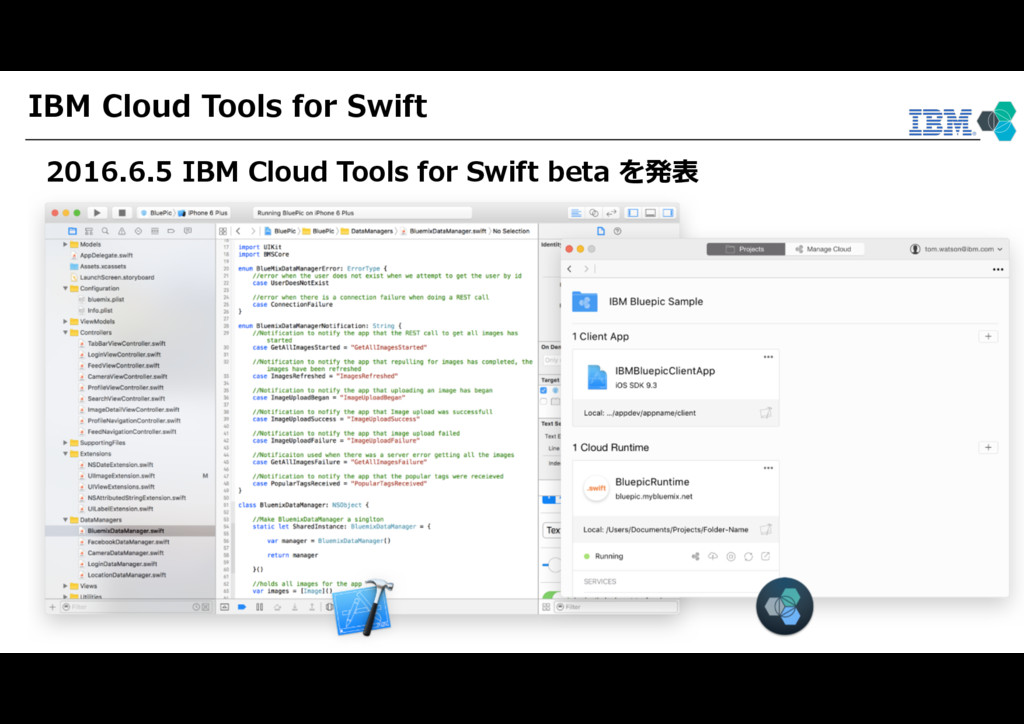Screen dimensions: 1024x724
Task: Show the Quick Help inspector in Xcode
Action: point(617,231)
